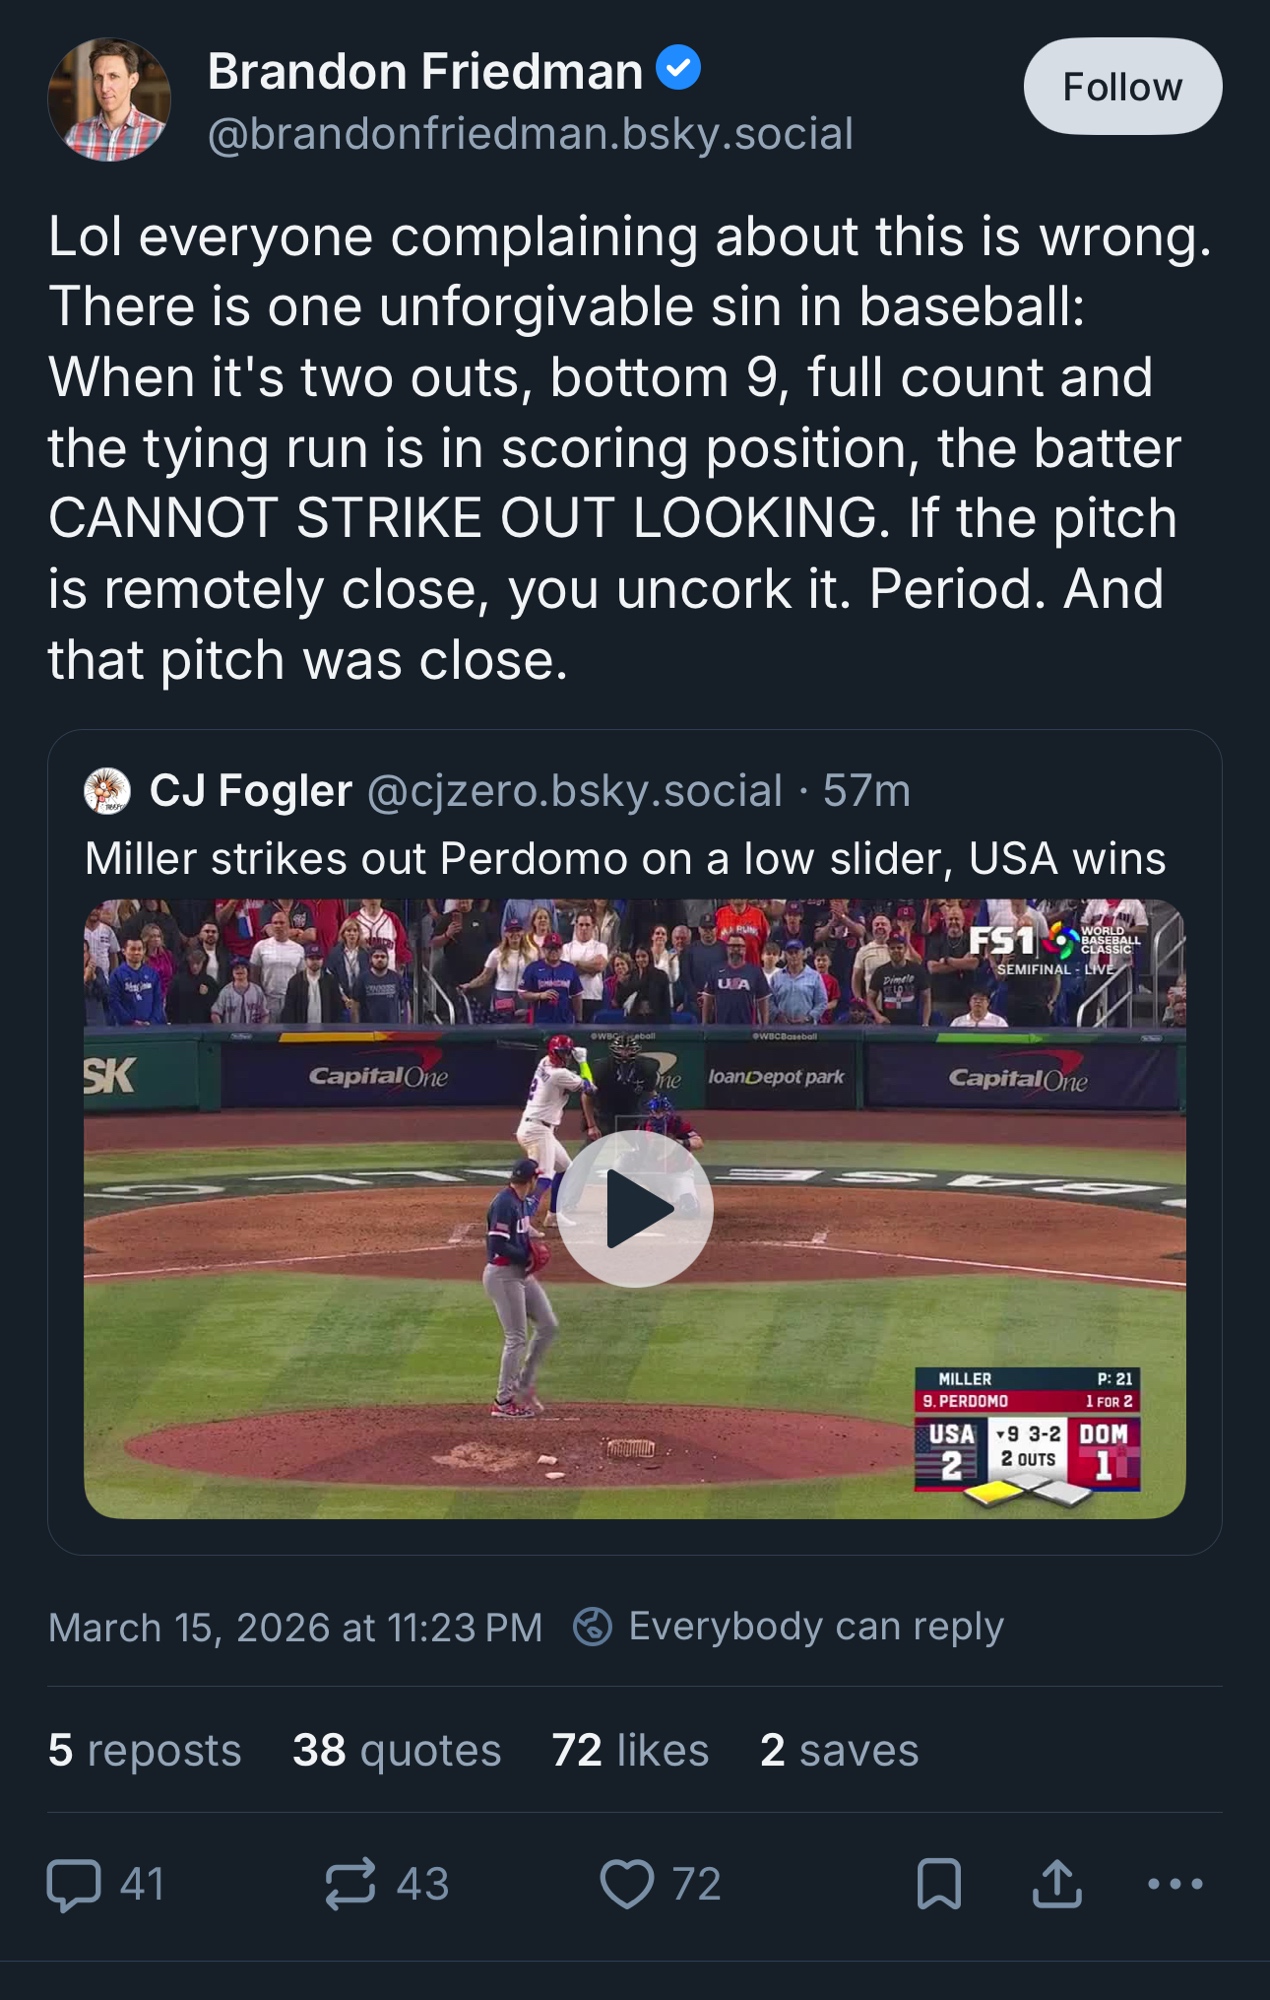The image size is (1270, 2000).
Task: Open the quoted post text about Miller
Action: [x=625, y=859]
